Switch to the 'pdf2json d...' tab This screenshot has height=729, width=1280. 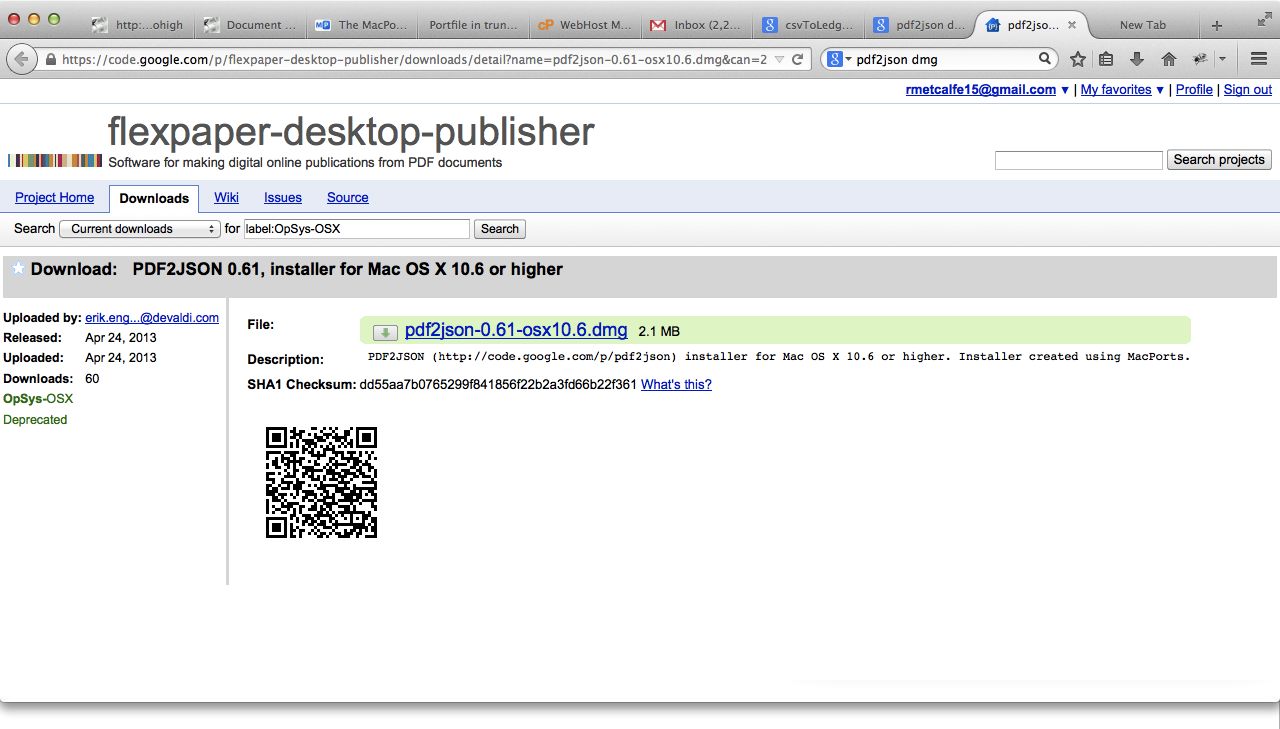(x=920, y=25)
